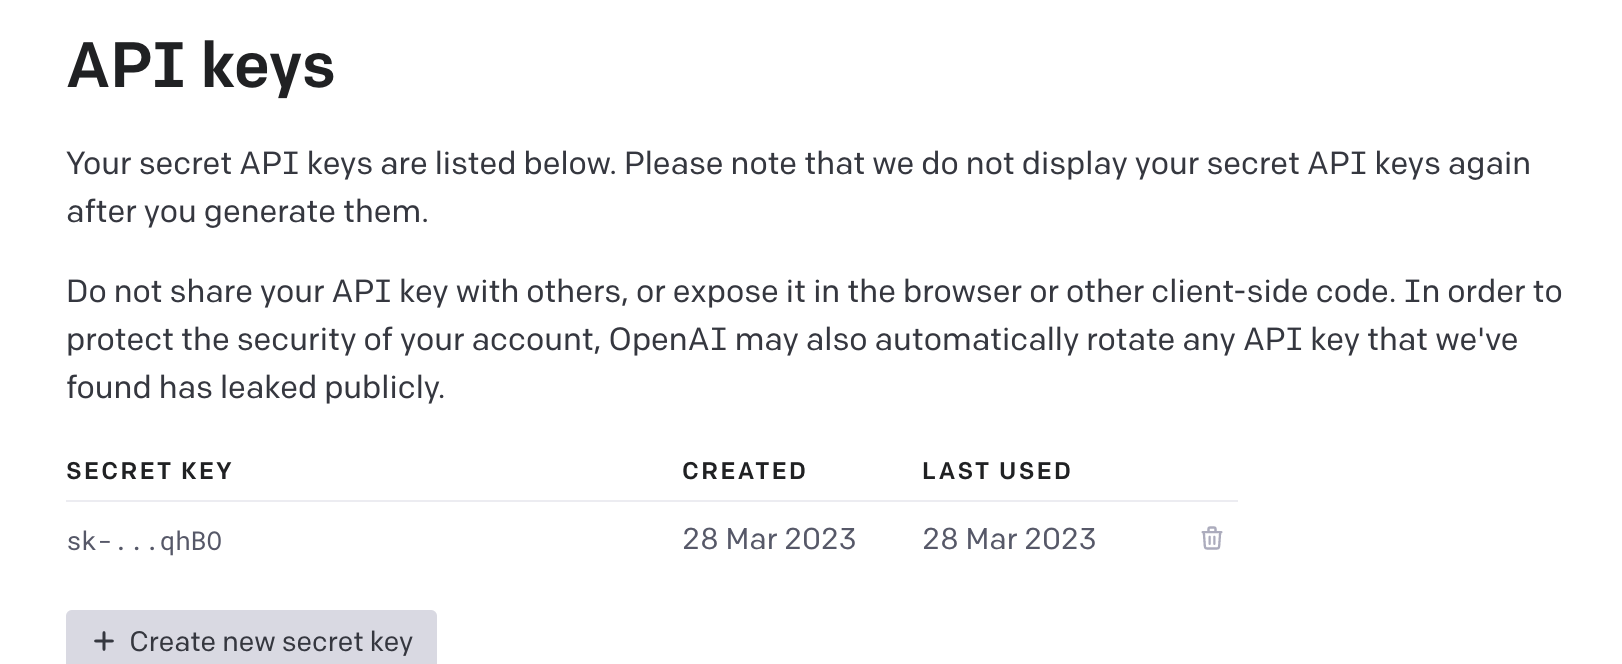Viewport: 1622px width, 664px height.
Task: Click the API keys page heading
Action: point(200,66)
